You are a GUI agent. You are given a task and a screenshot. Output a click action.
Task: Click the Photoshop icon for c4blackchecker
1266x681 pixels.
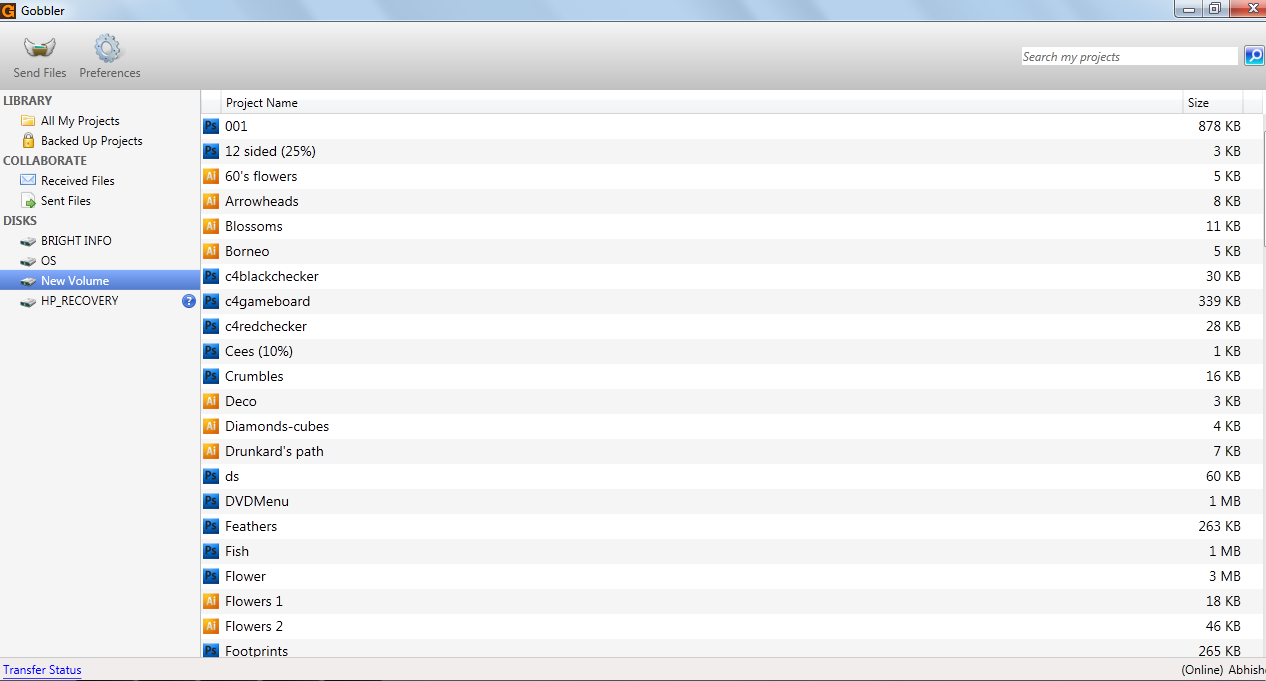pos(211,276)
